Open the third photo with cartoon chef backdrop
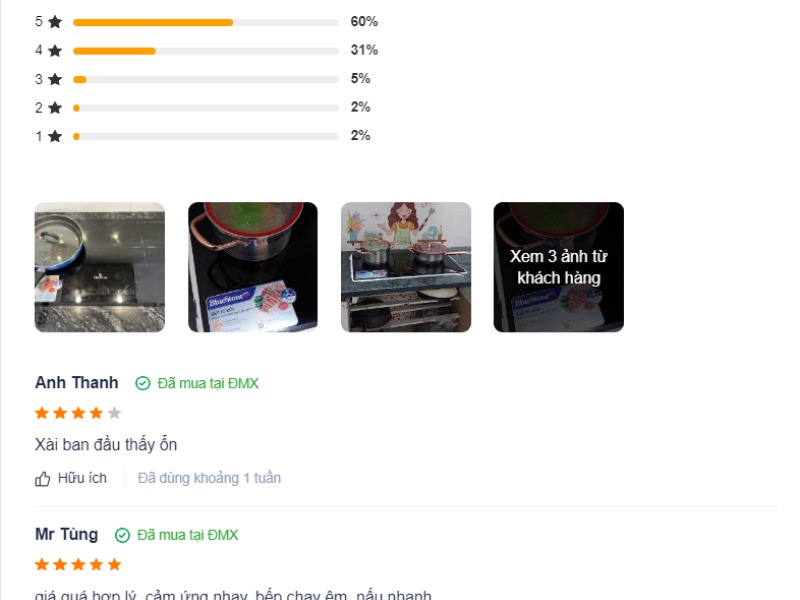Image resolution: width=800 pixels, height=600 pixels. (x=406, y=267)
